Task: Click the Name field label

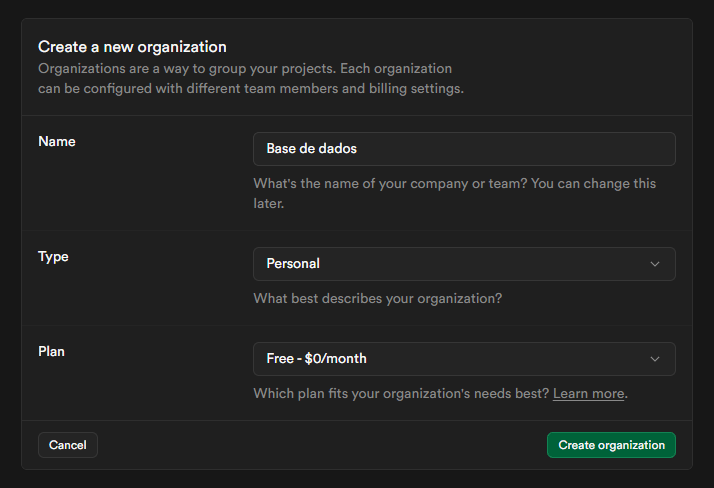Action: pos(56,142)
